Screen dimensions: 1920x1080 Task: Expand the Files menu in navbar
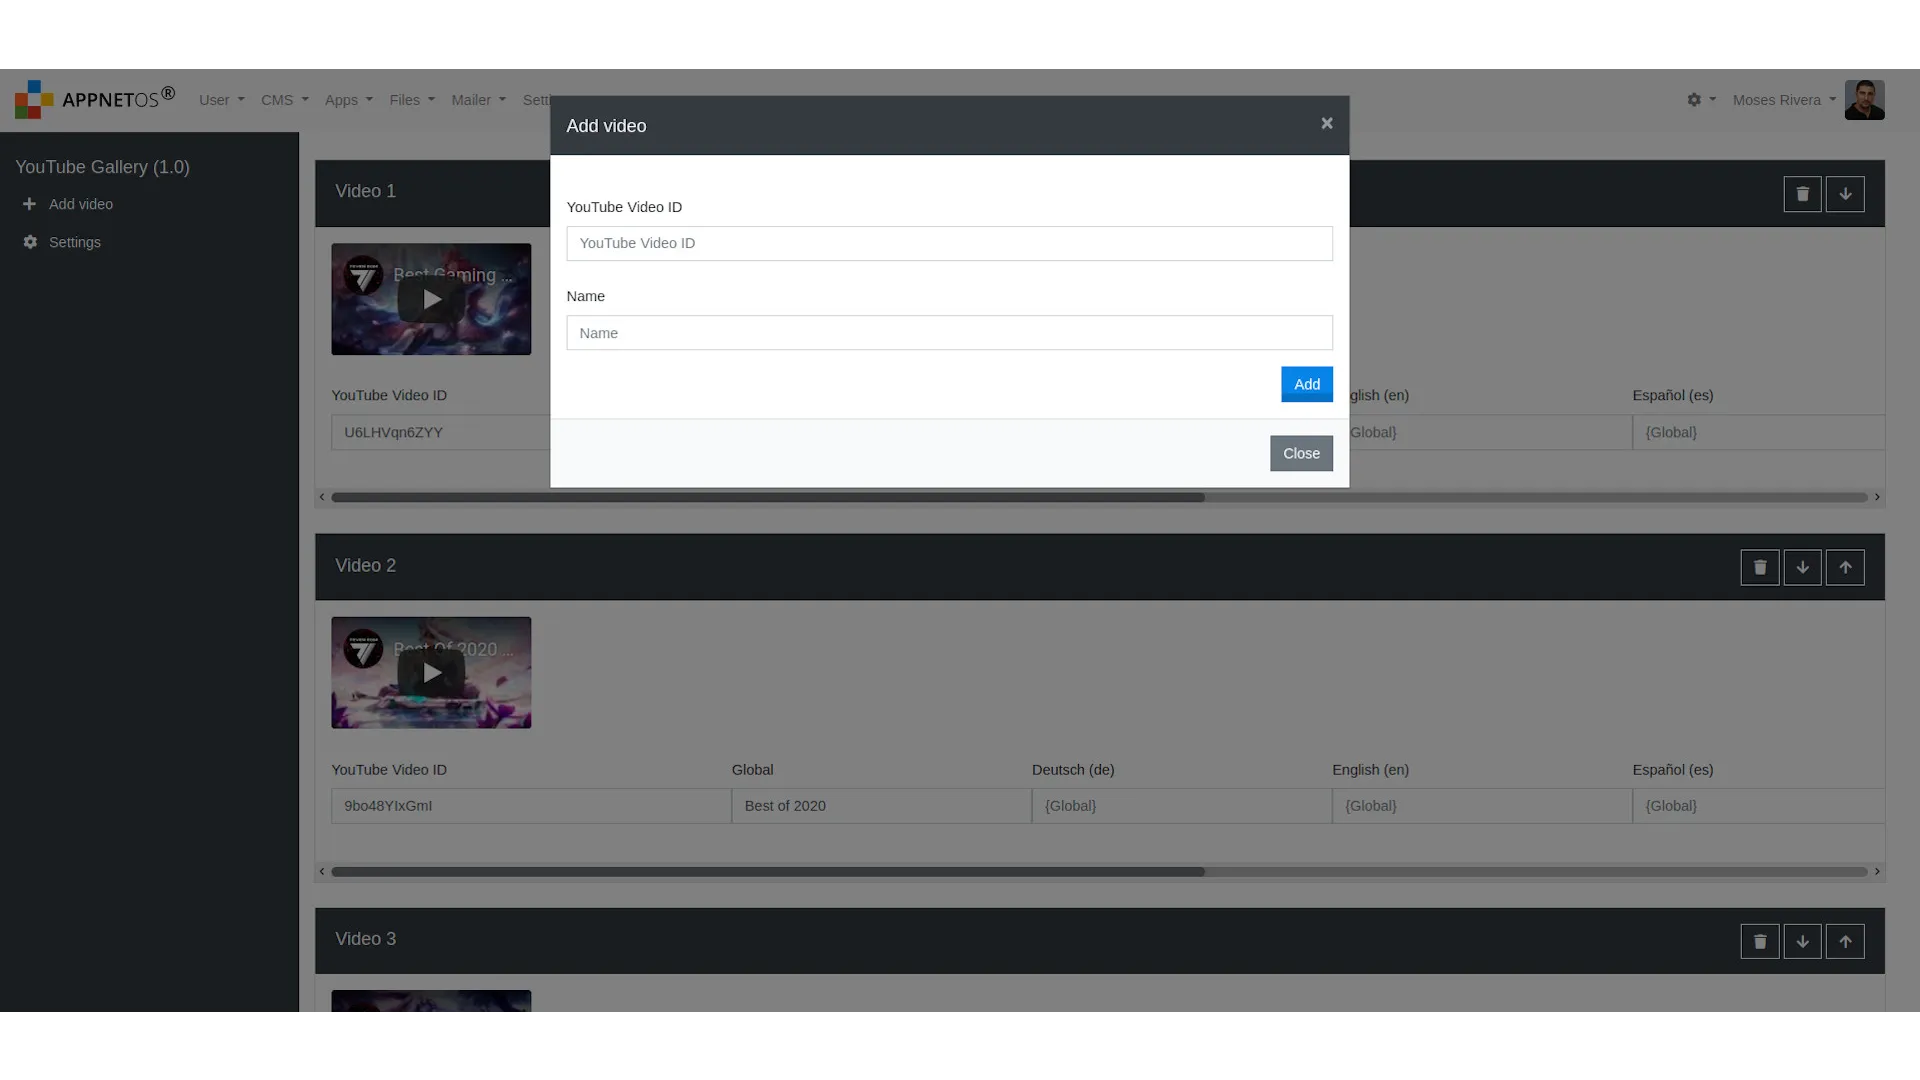pos(410,100)
